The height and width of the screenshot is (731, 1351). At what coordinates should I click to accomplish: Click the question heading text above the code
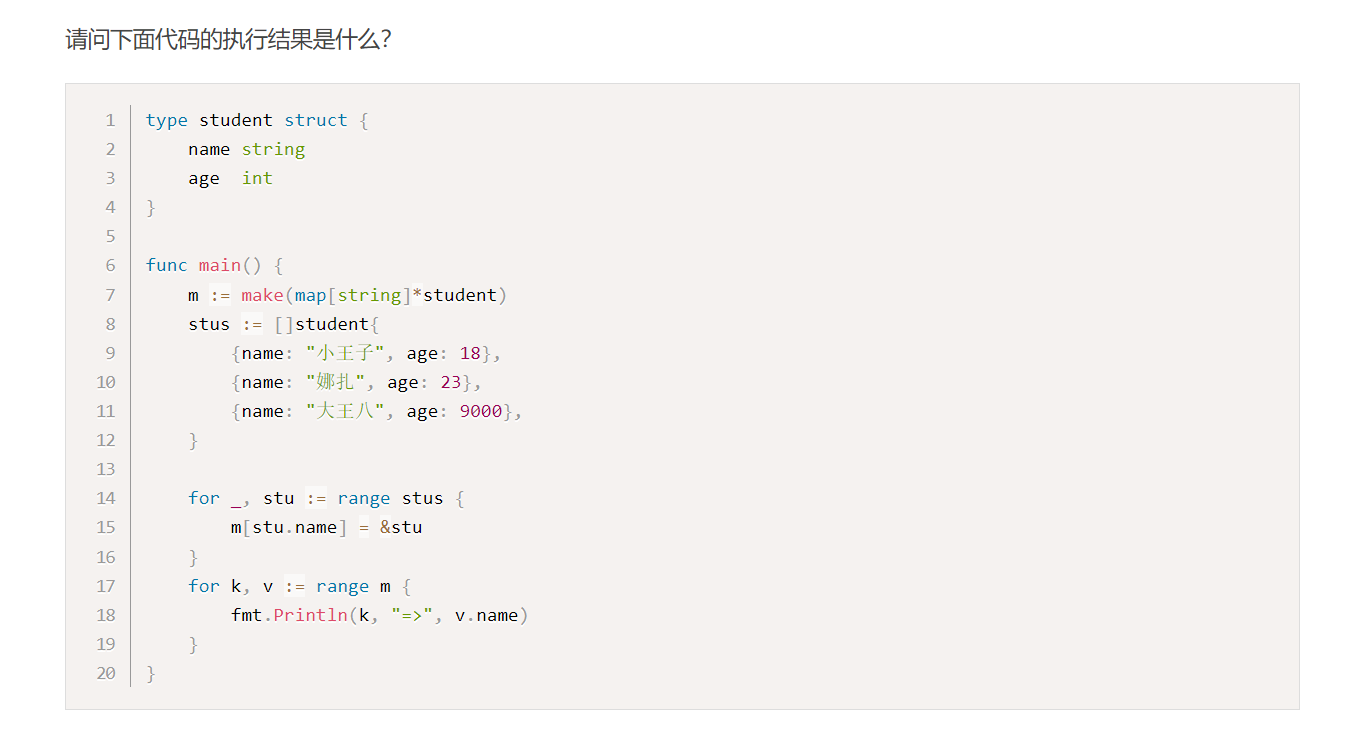228,40
